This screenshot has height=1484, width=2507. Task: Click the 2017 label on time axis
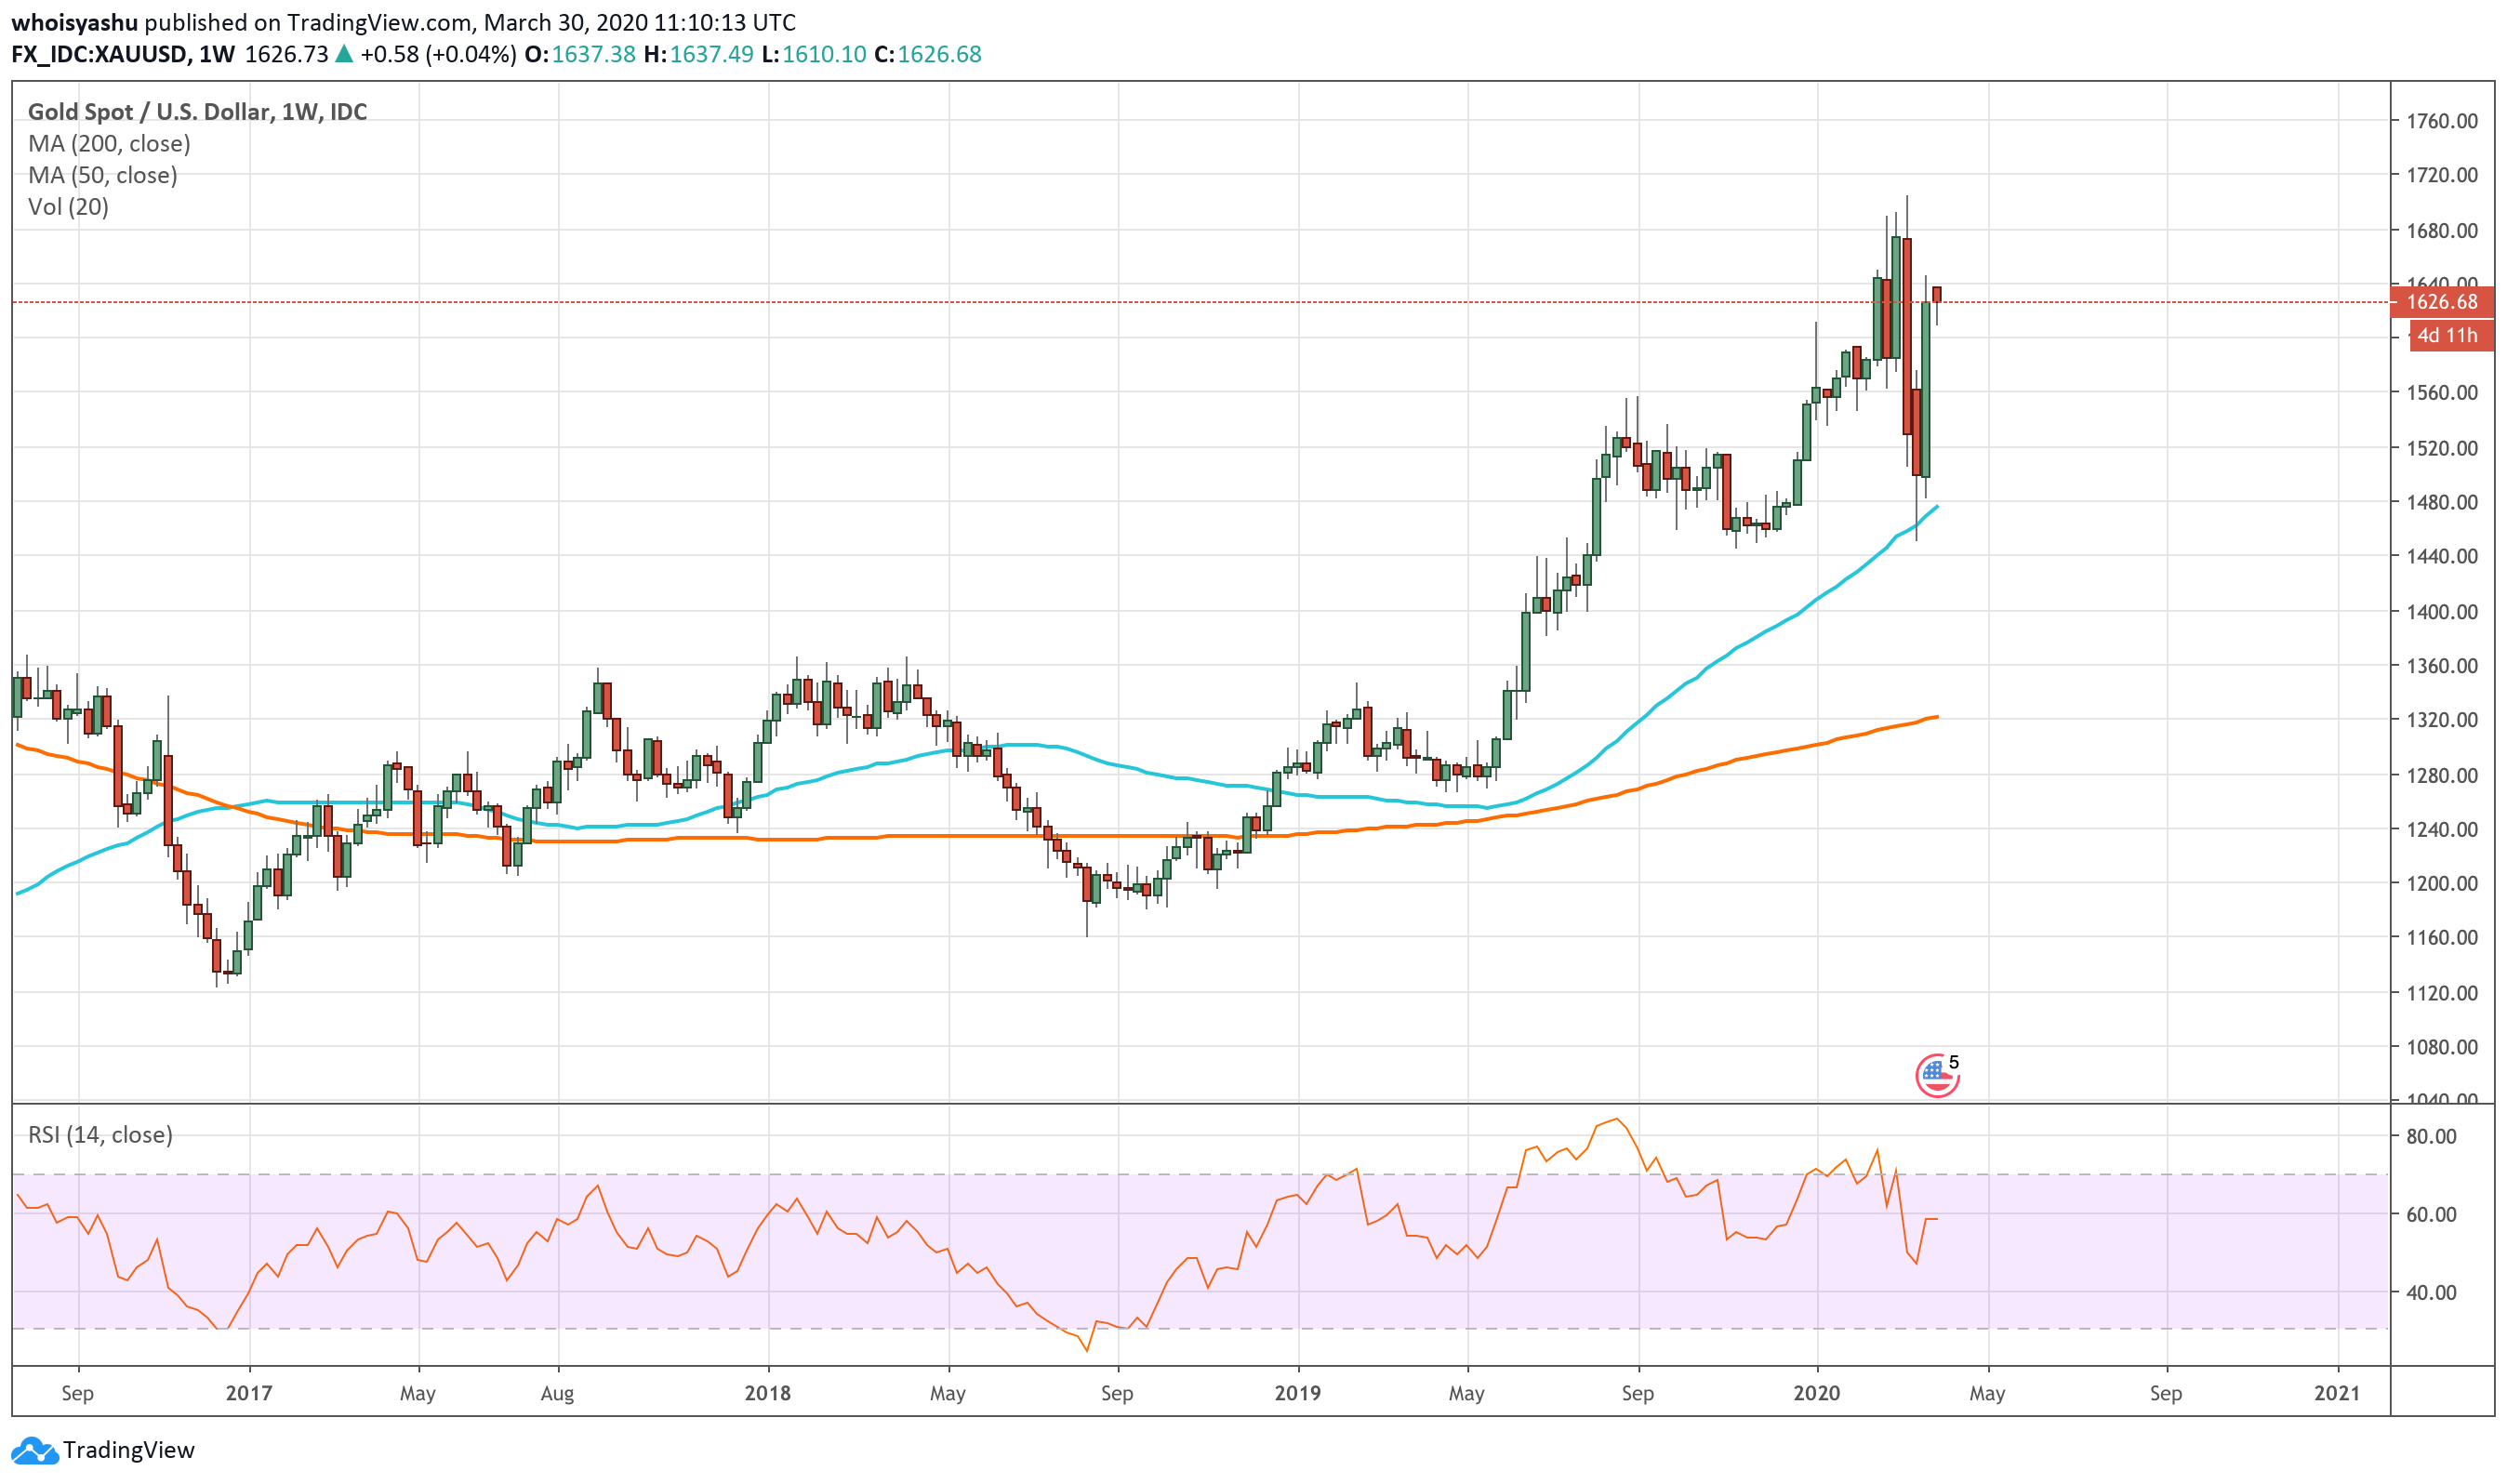pyautogui.click(x=249, y=1393)
